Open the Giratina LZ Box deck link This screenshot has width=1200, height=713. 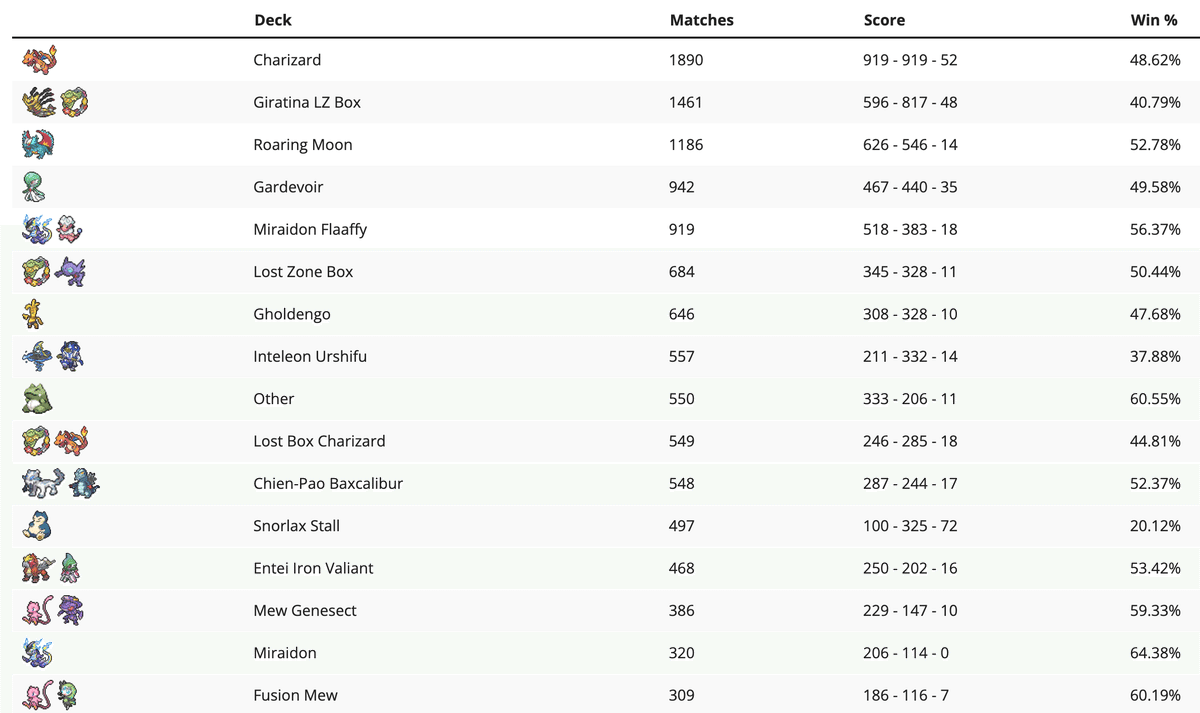point(307,102)
